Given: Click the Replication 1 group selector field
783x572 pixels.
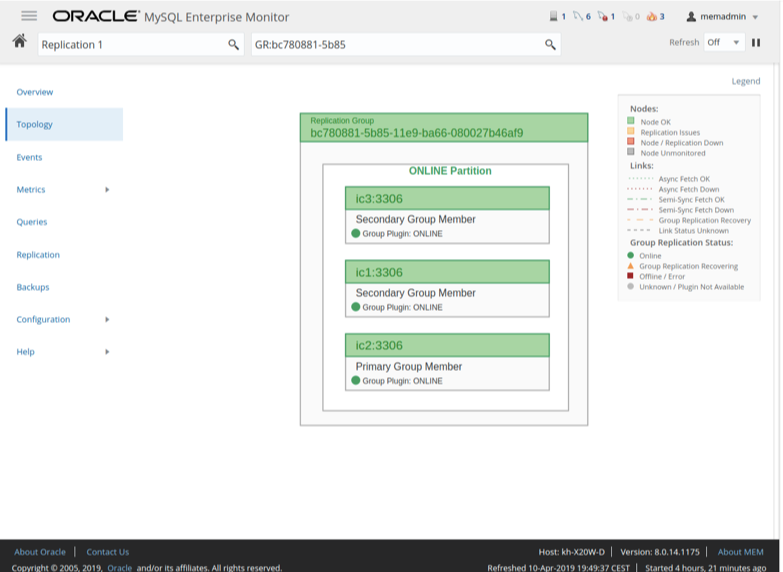Looking at the screenshot, I should point(141,44).
